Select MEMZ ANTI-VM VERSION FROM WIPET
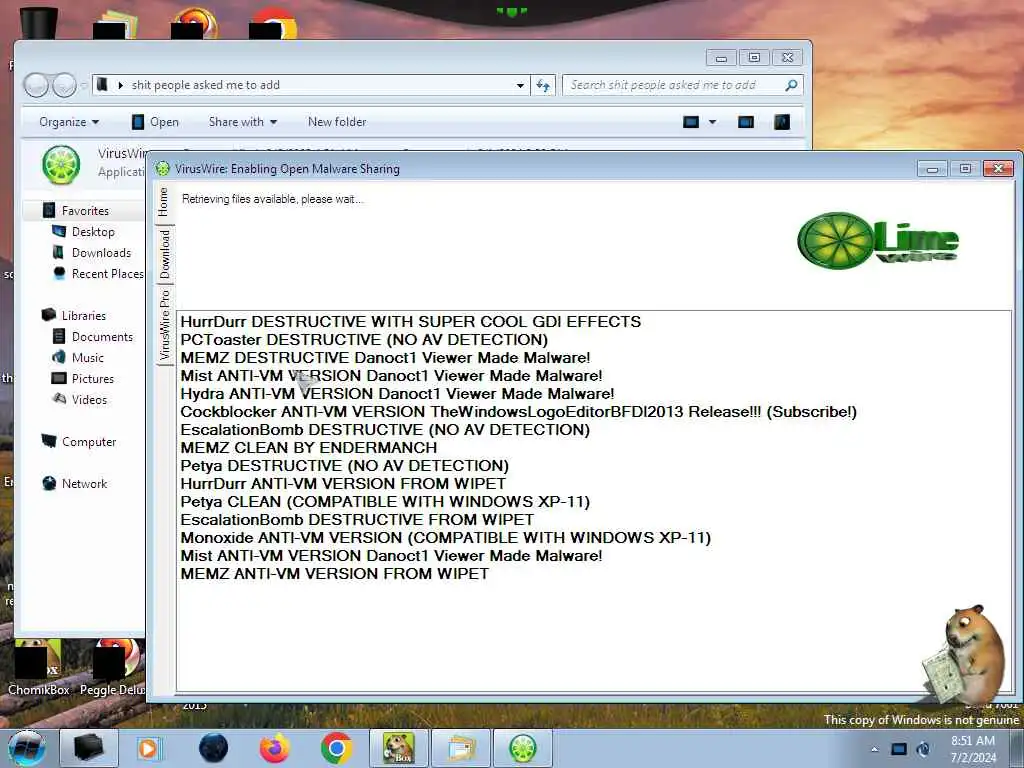Image resolution: width=1024 pixels, height=768 pixels. click(x=334, y=574)
